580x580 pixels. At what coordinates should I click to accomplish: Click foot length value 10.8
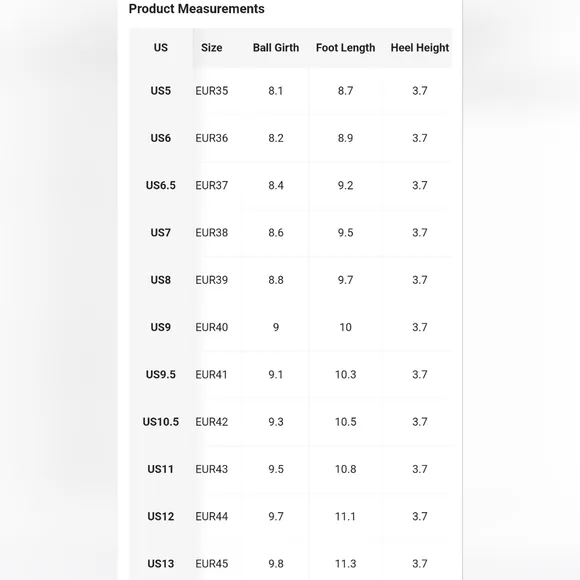tap(345, 469)
